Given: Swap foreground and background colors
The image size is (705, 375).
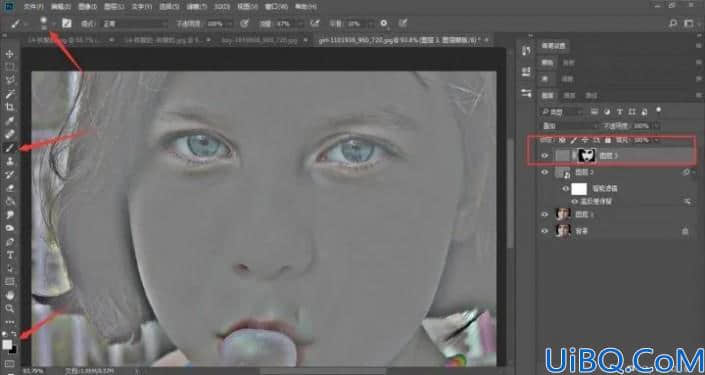Looking at the screenshot, I should tap(14, 335).
